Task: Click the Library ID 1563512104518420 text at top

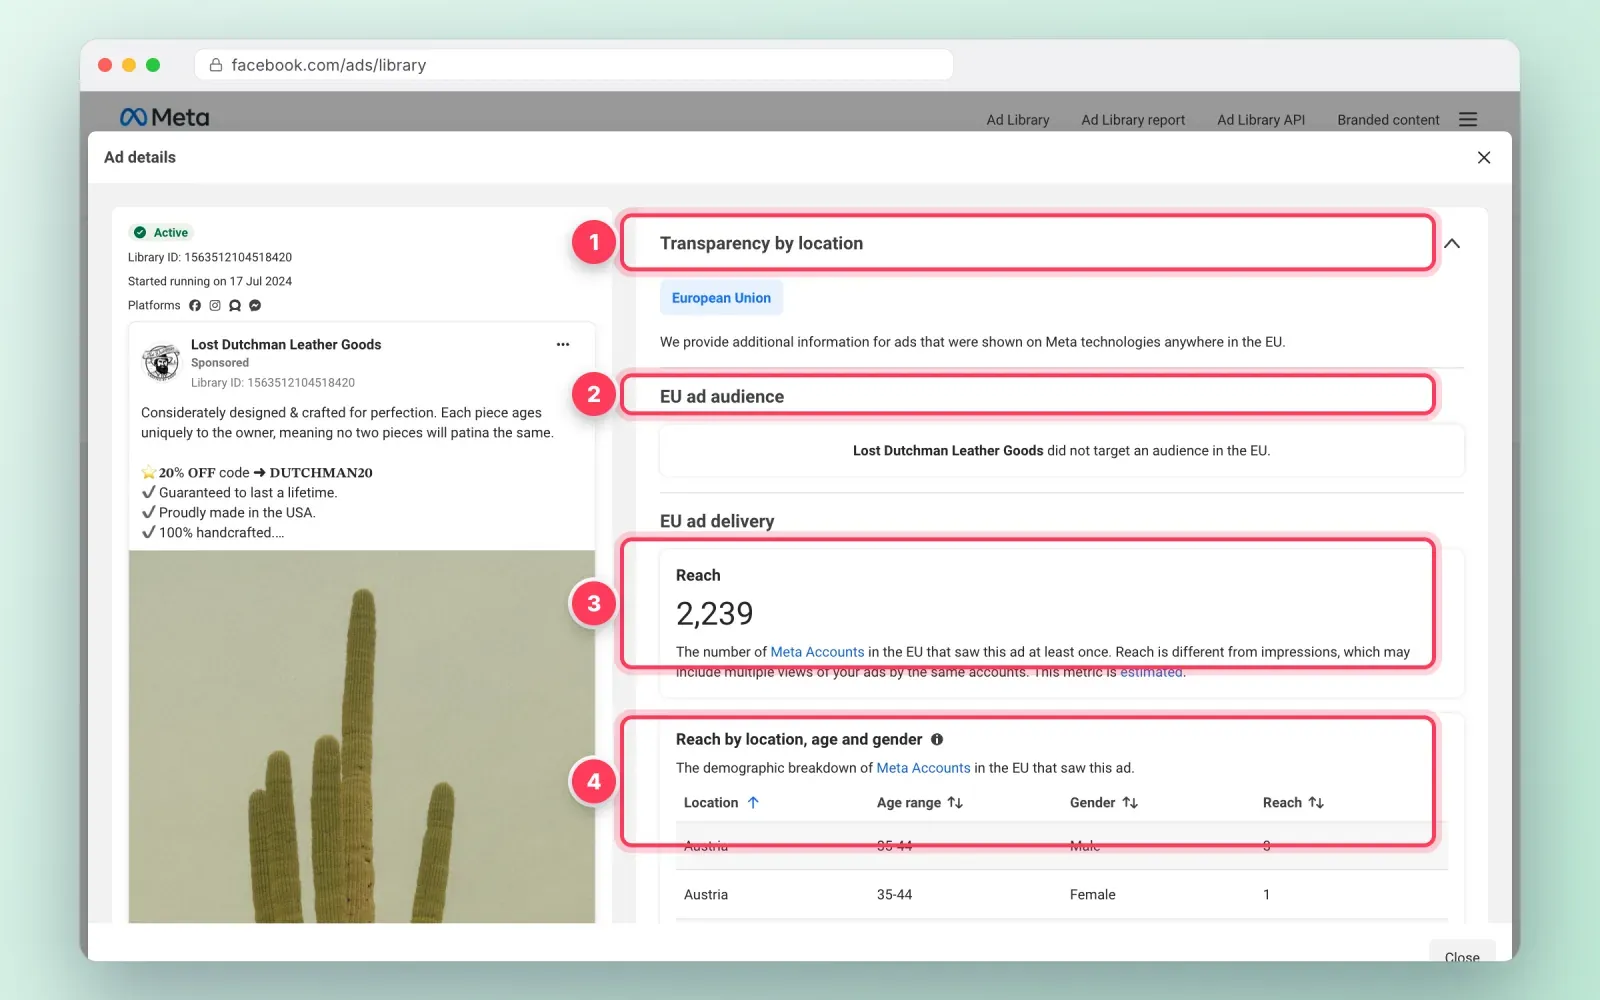Action: click(210, 258)
